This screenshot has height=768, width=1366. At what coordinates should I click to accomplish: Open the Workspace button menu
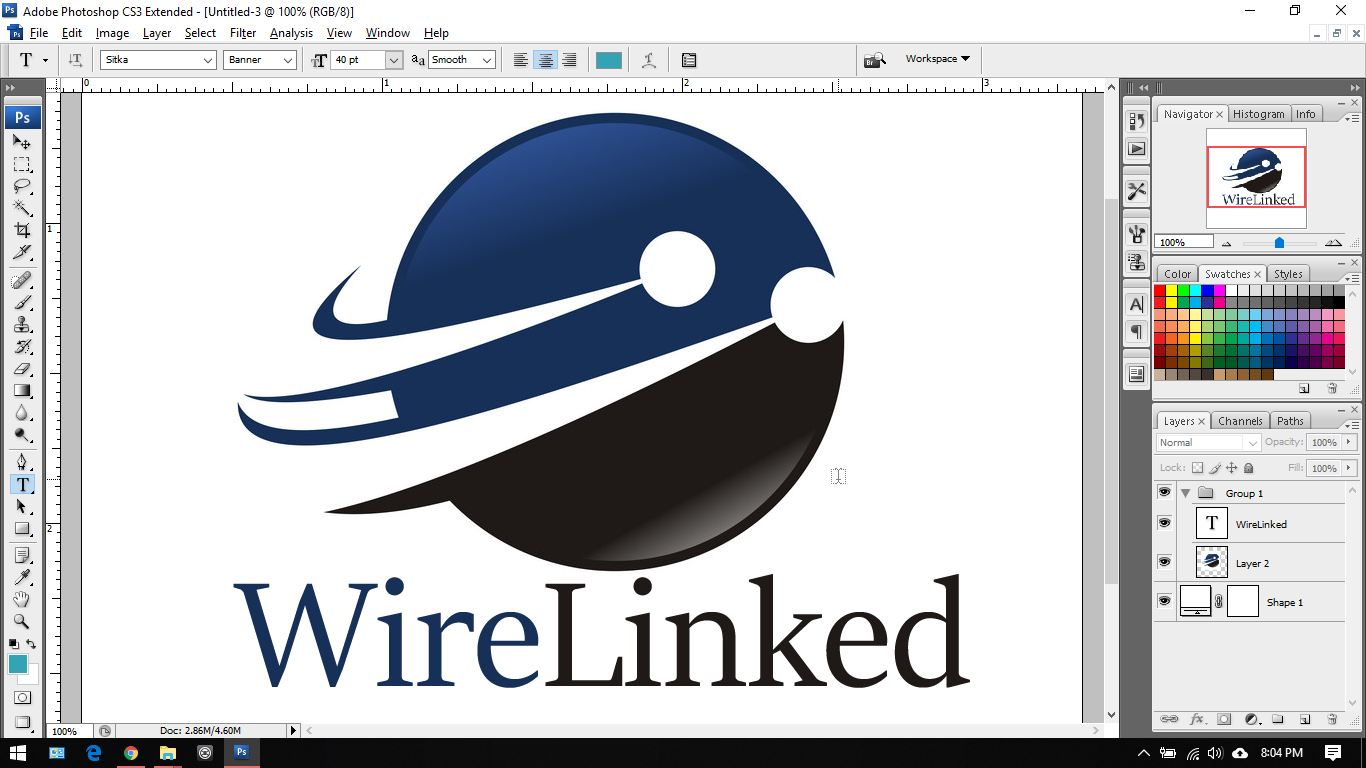(x=937, y=59)
